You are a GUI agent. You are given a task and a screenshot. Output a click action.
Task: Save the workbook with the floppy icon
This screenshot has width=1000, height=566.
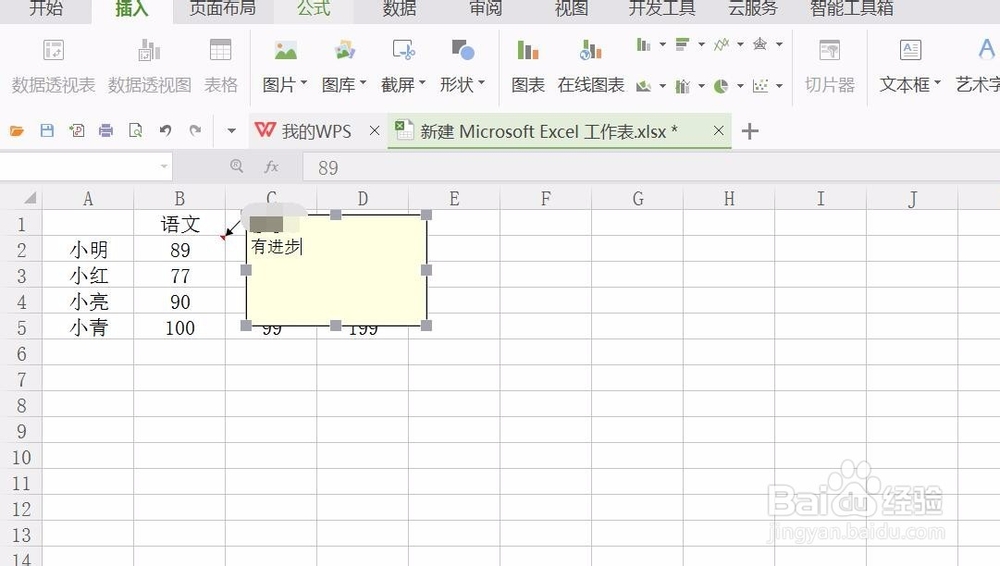(x=47, y=131)
